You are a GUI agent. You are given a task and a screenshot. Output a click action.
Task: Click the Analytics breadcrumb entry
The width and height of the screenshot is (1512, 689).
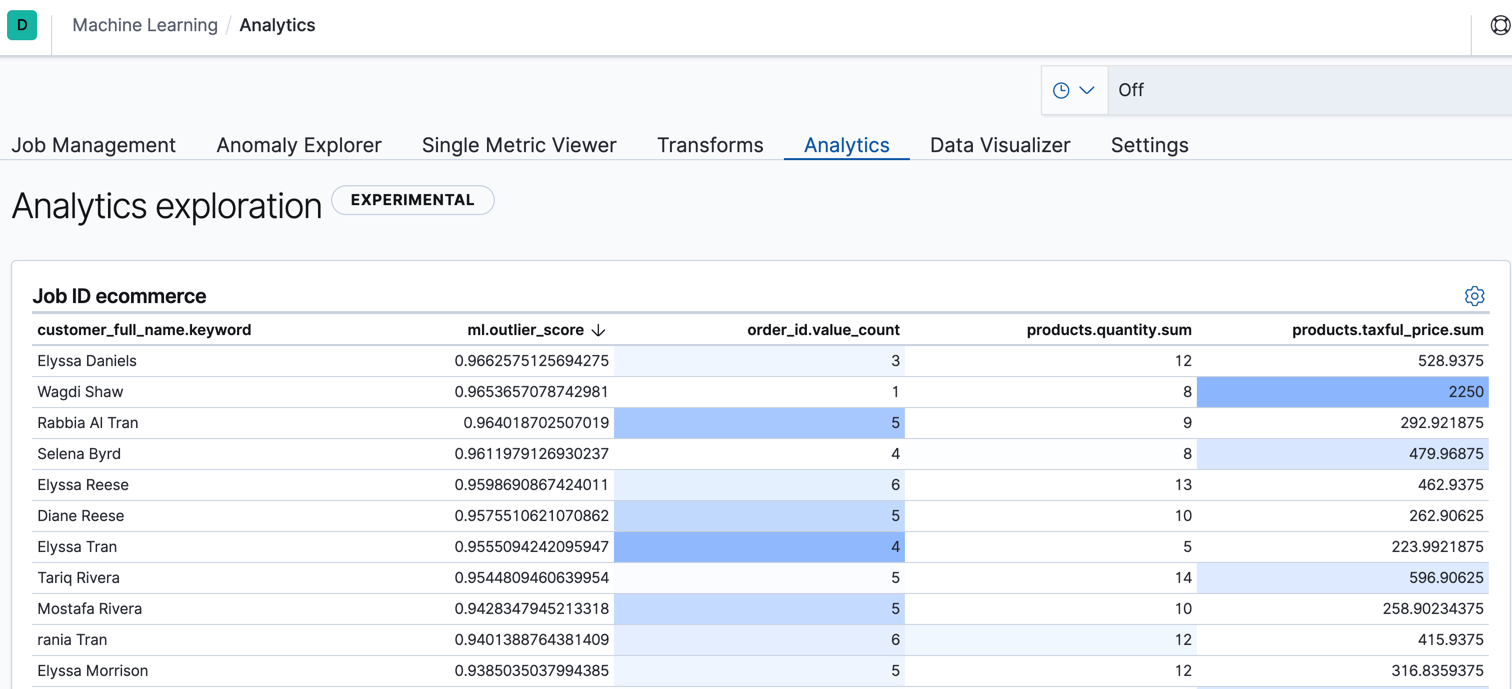[x=277, y=24]
